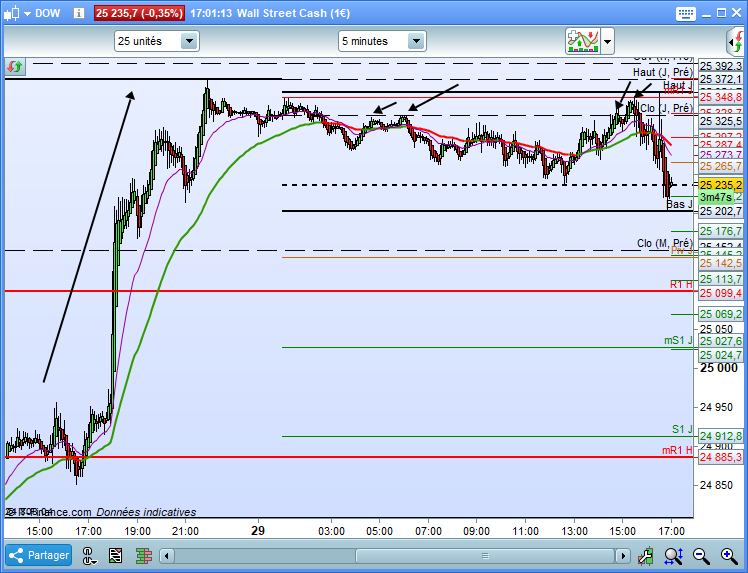The width and height of the screenshot is (748, 573).
Task: Open the 25 unités quantity dropdown
Action: [x=156, y=41]
